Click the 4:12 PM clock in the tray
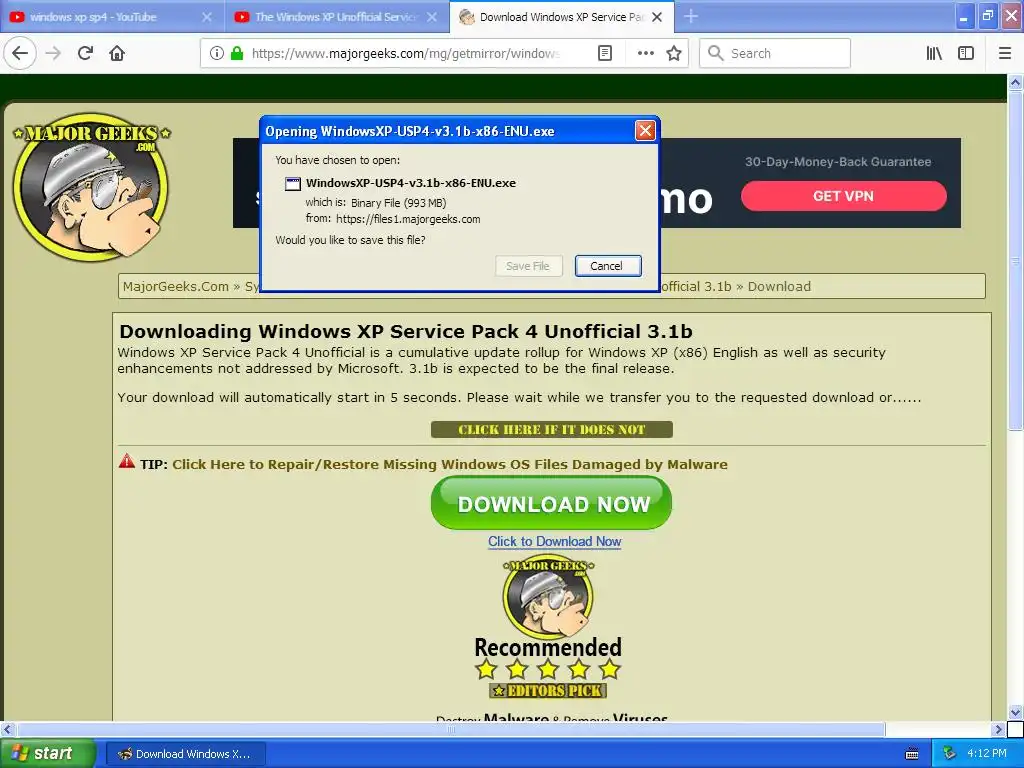 coord(986,753)
